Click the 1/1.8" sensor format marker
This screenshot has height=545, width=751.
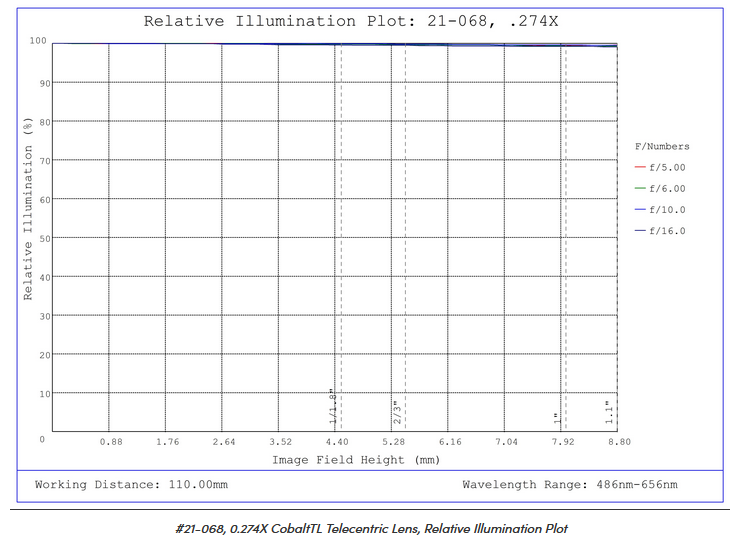334,408
